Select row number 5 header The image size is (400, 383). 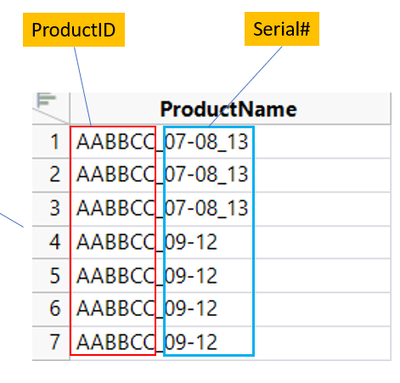tap(51, 276)
